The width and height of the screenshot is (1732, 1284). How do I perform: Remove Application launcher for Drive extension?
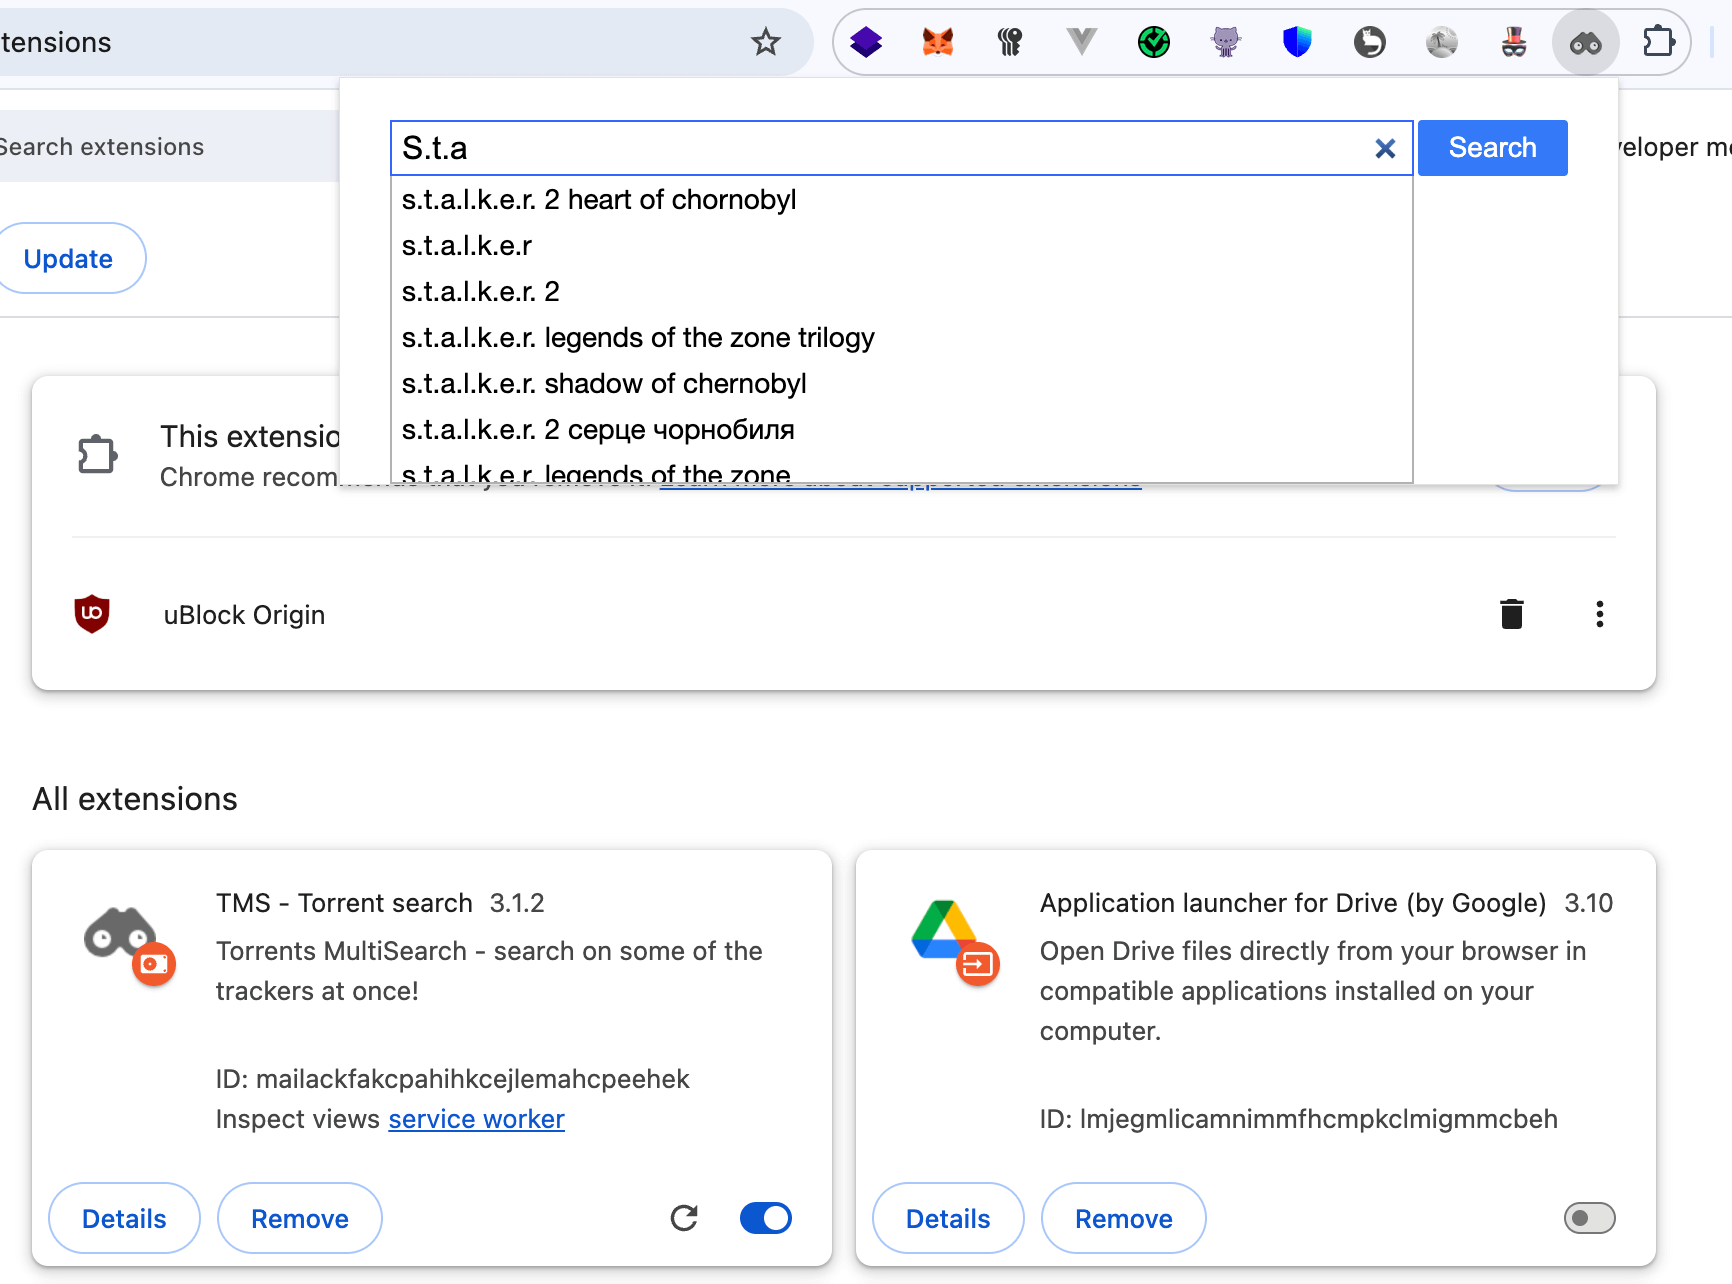1124,1218
